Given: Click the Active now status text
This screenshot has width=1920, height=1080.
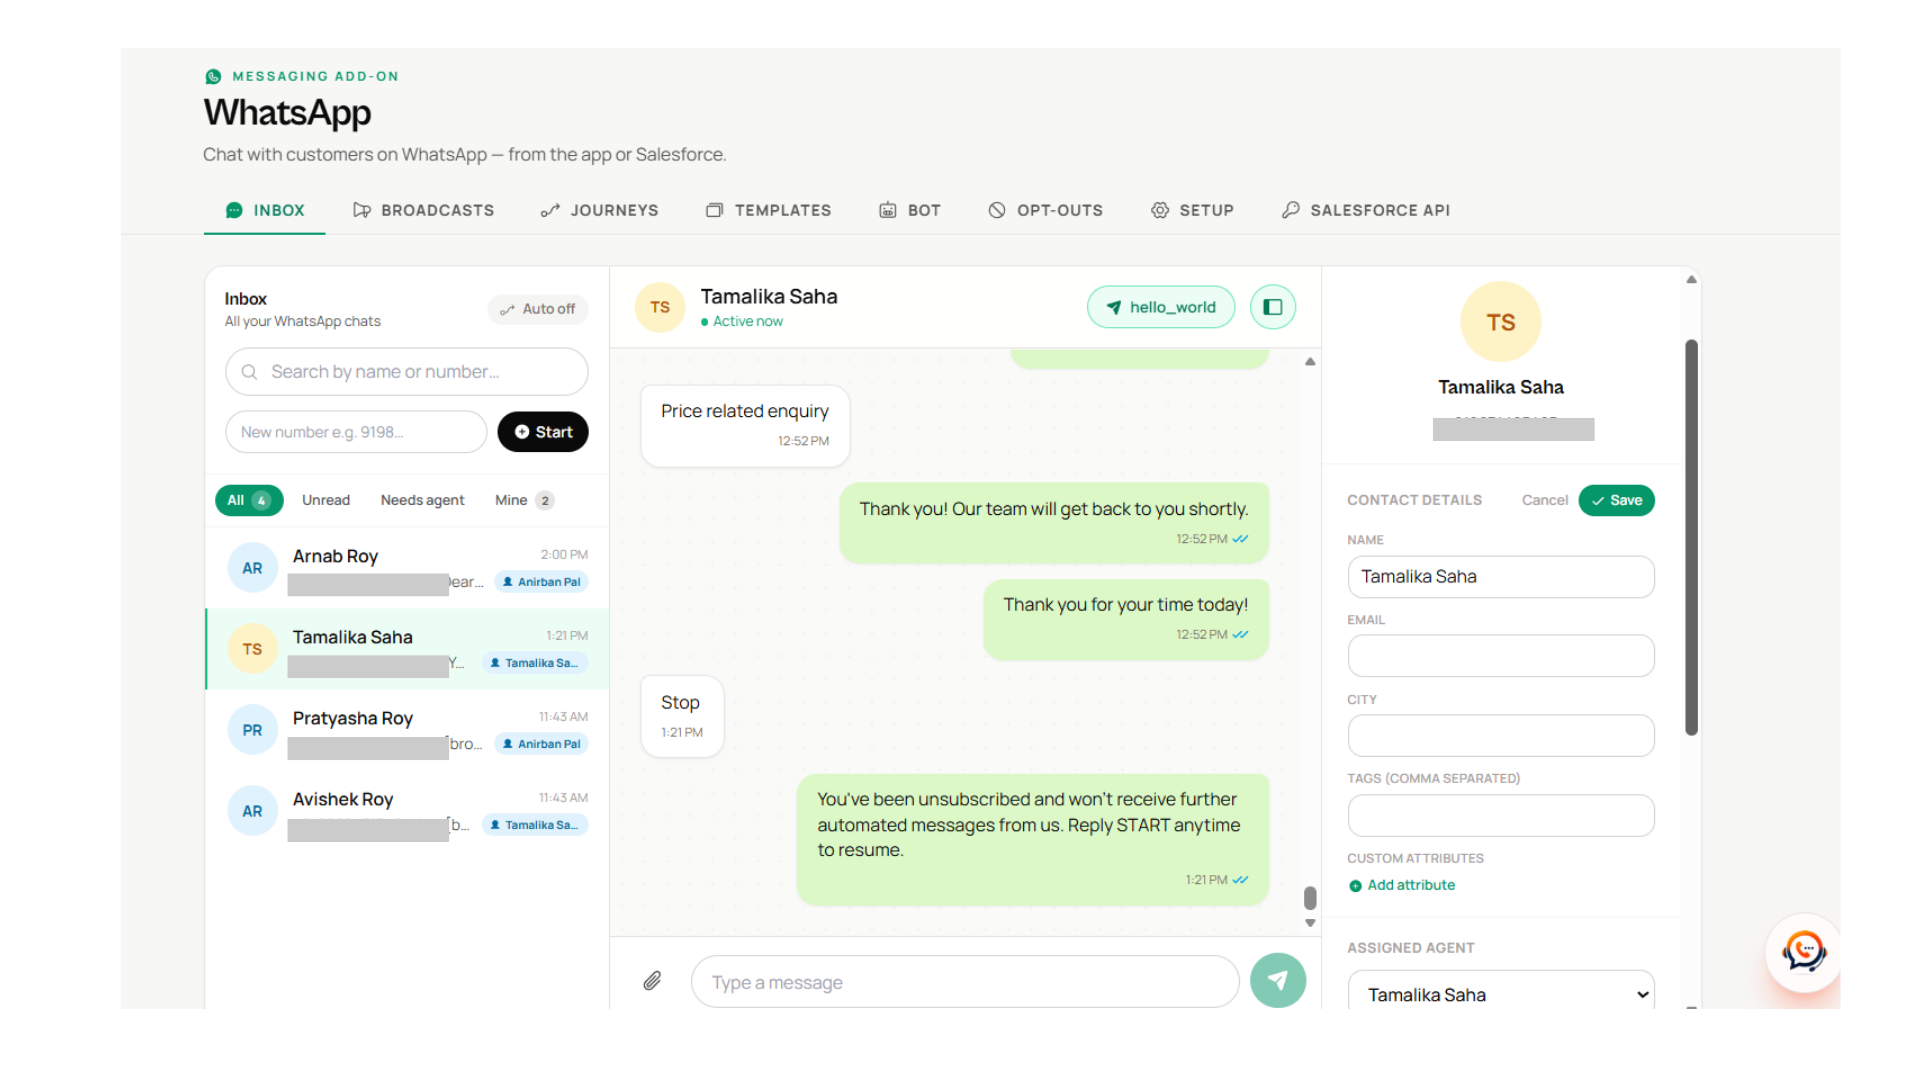Looking at the screenshot, I should coord(747,321).
